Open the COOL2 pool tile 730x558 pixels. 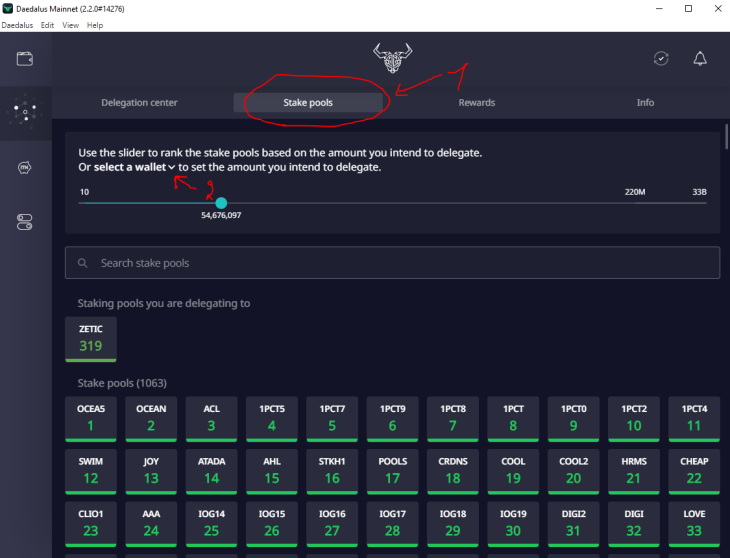[574, 471]
